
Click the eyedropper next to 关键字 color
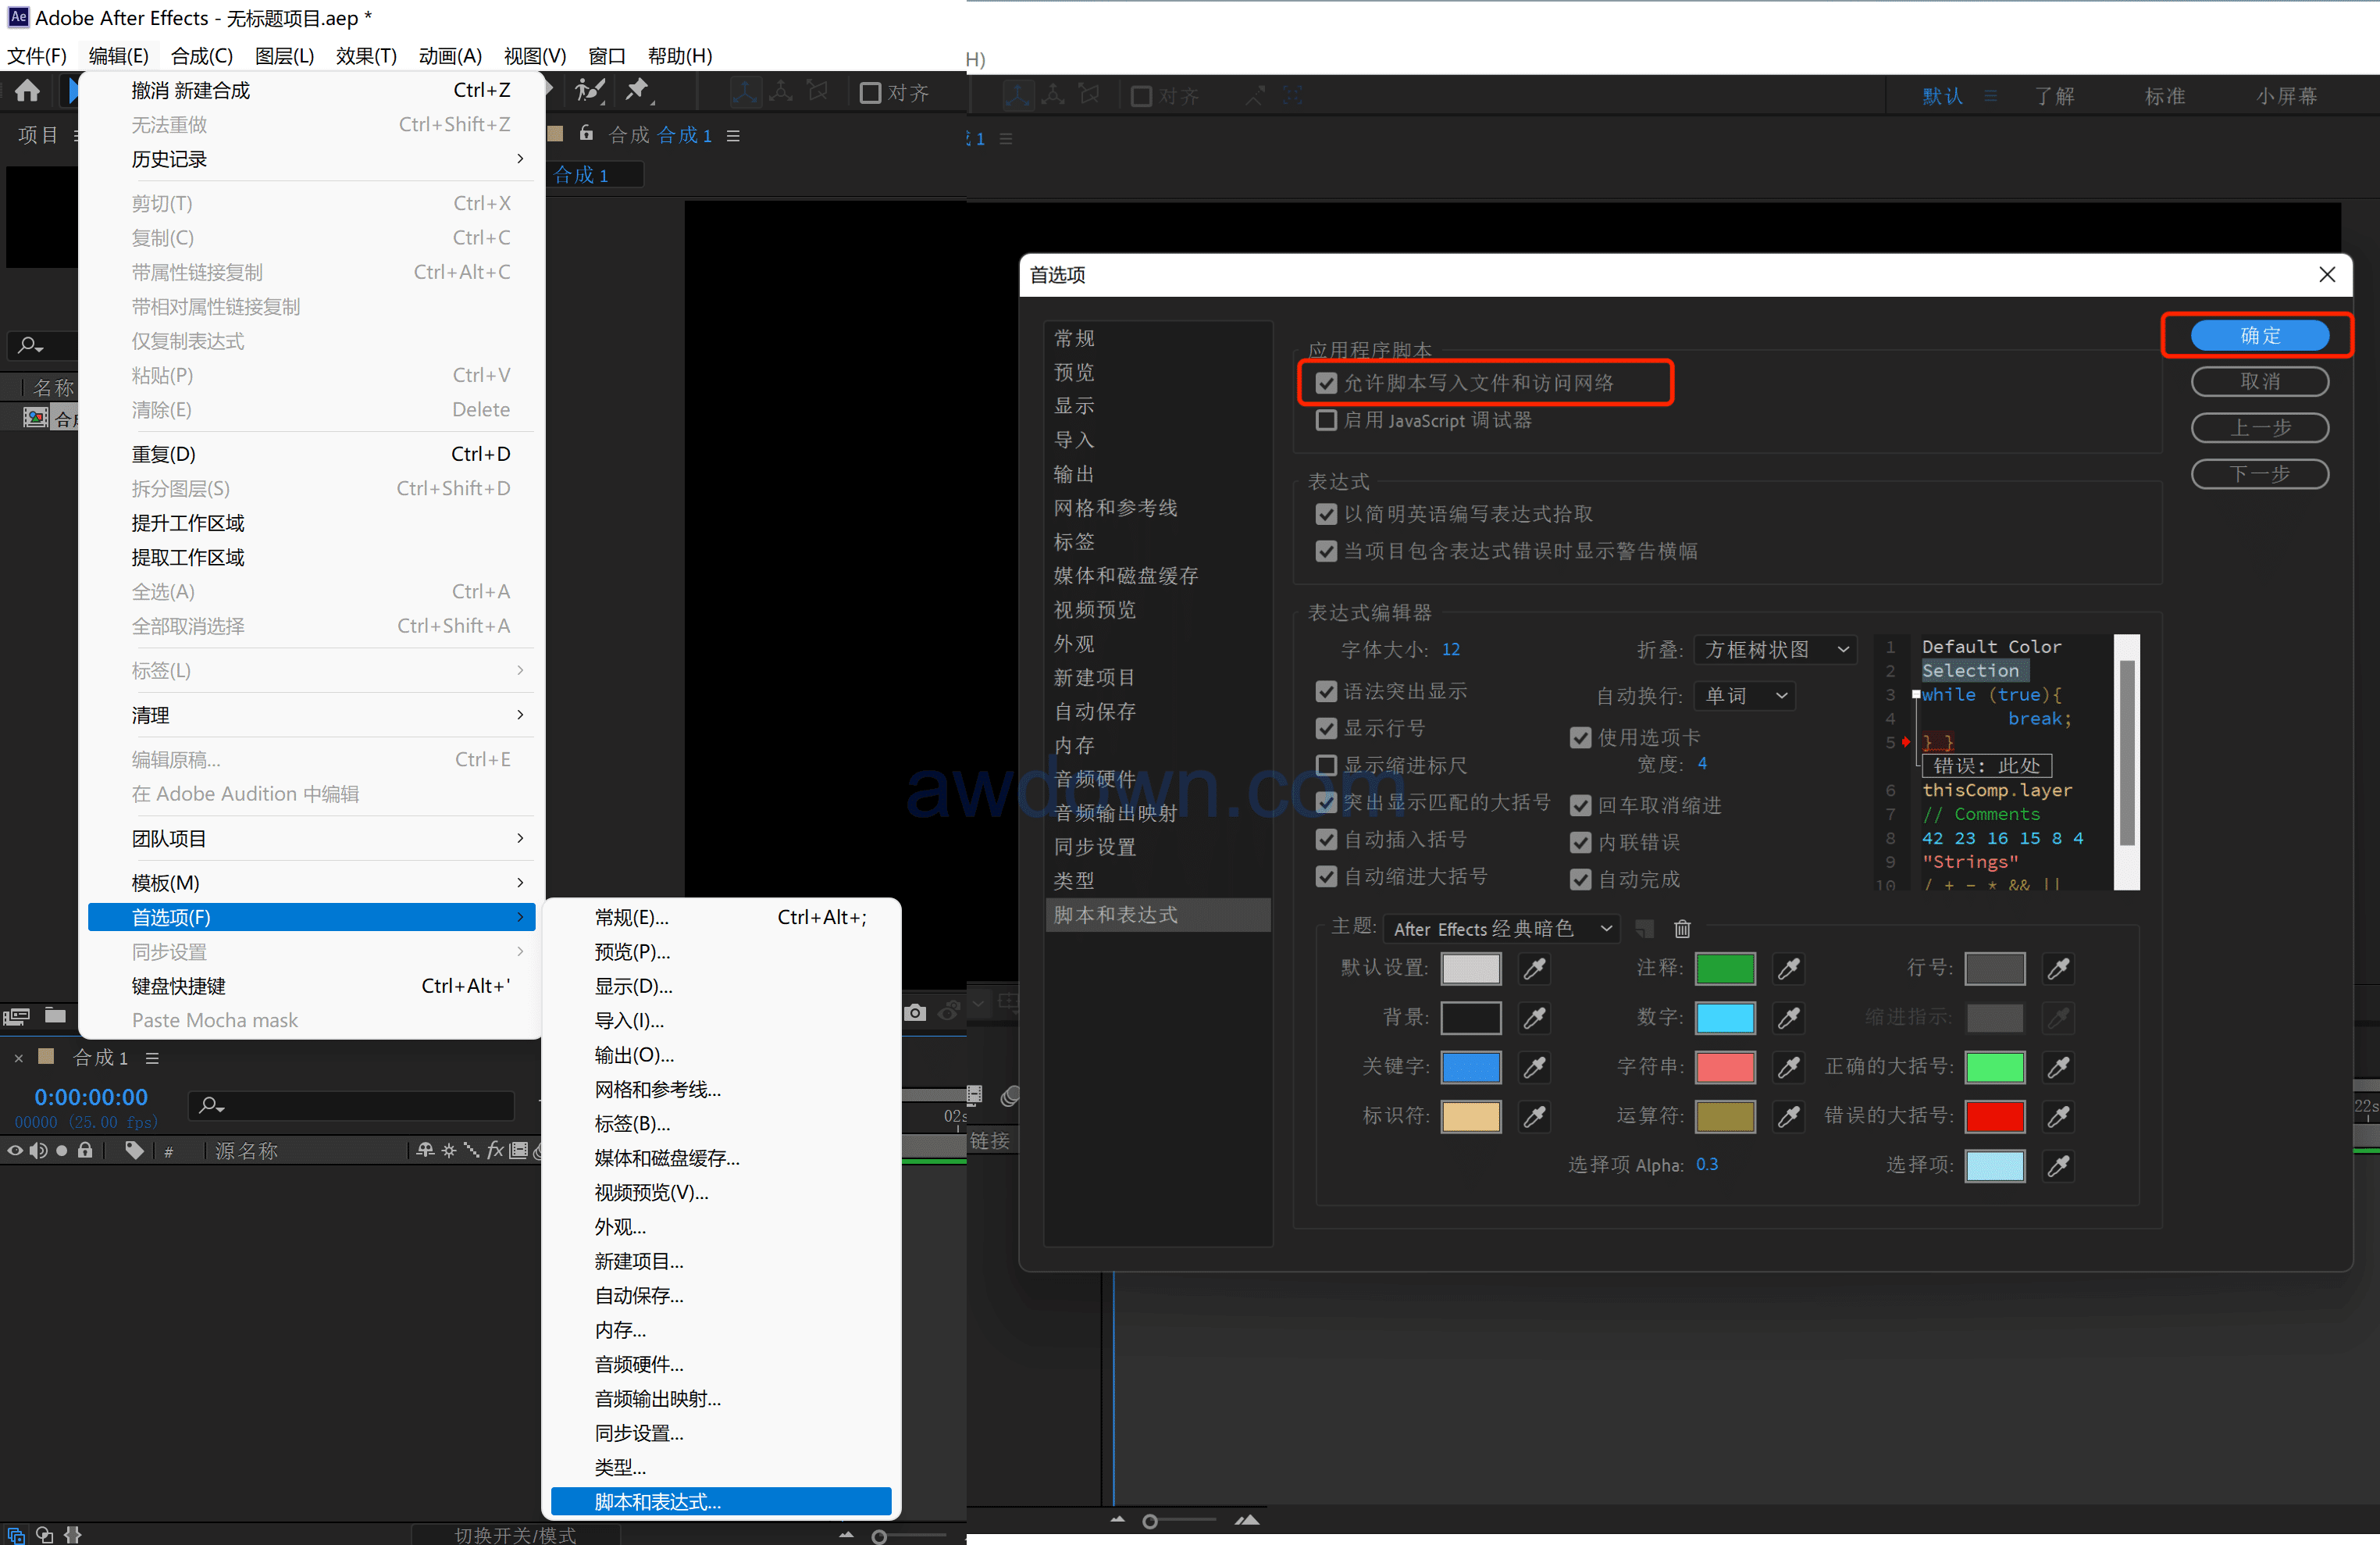click(1534, 1067)
